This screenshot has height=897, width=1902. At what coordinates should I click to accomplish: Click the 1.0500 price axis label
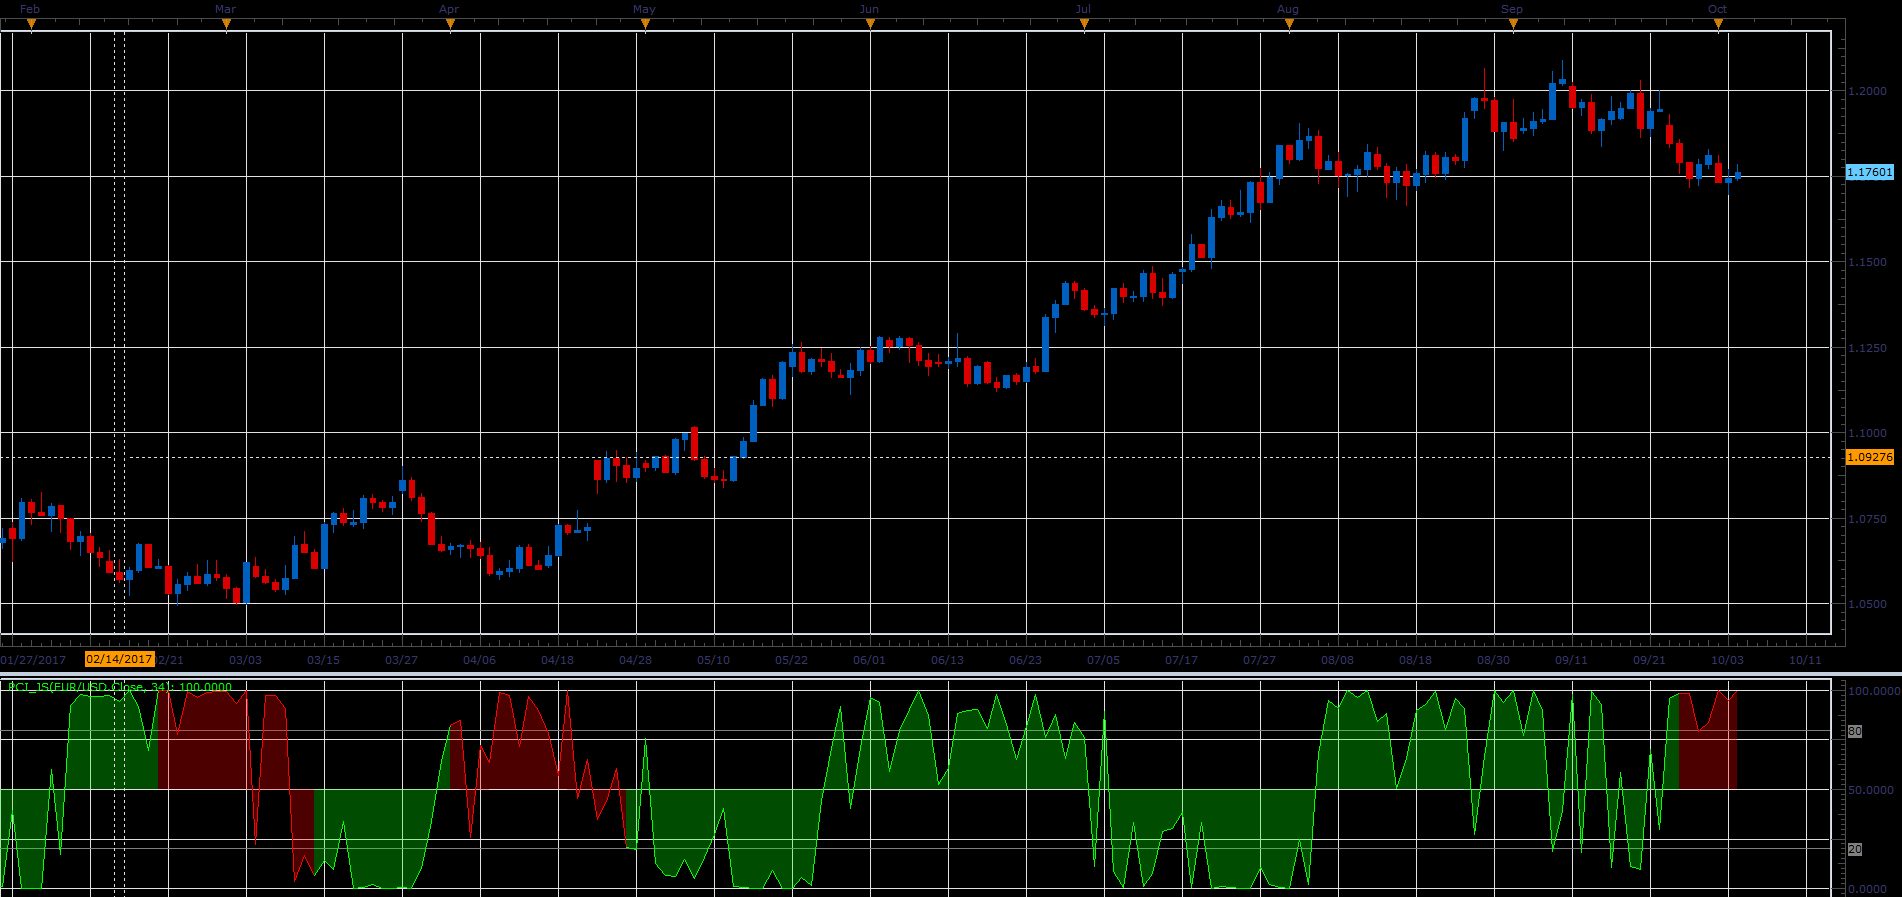(1868, 604)
